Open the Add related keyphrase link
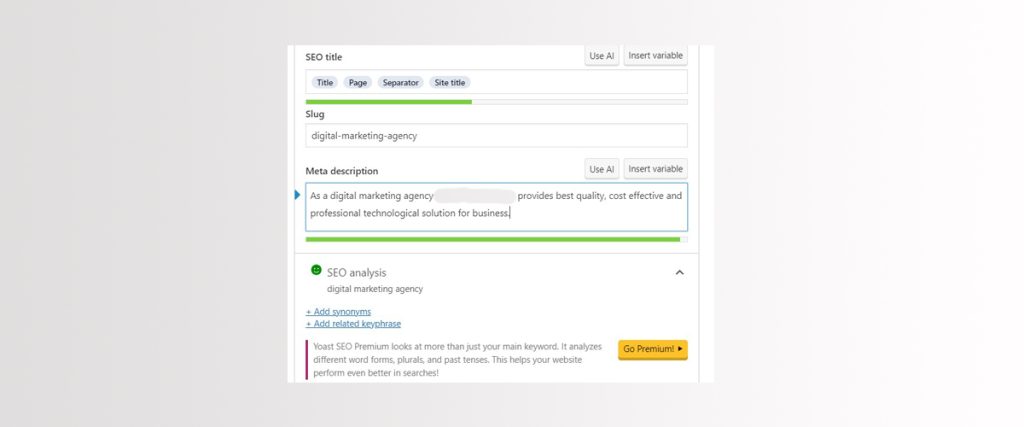Screen dimensions: 1024x427 (353, 324)
